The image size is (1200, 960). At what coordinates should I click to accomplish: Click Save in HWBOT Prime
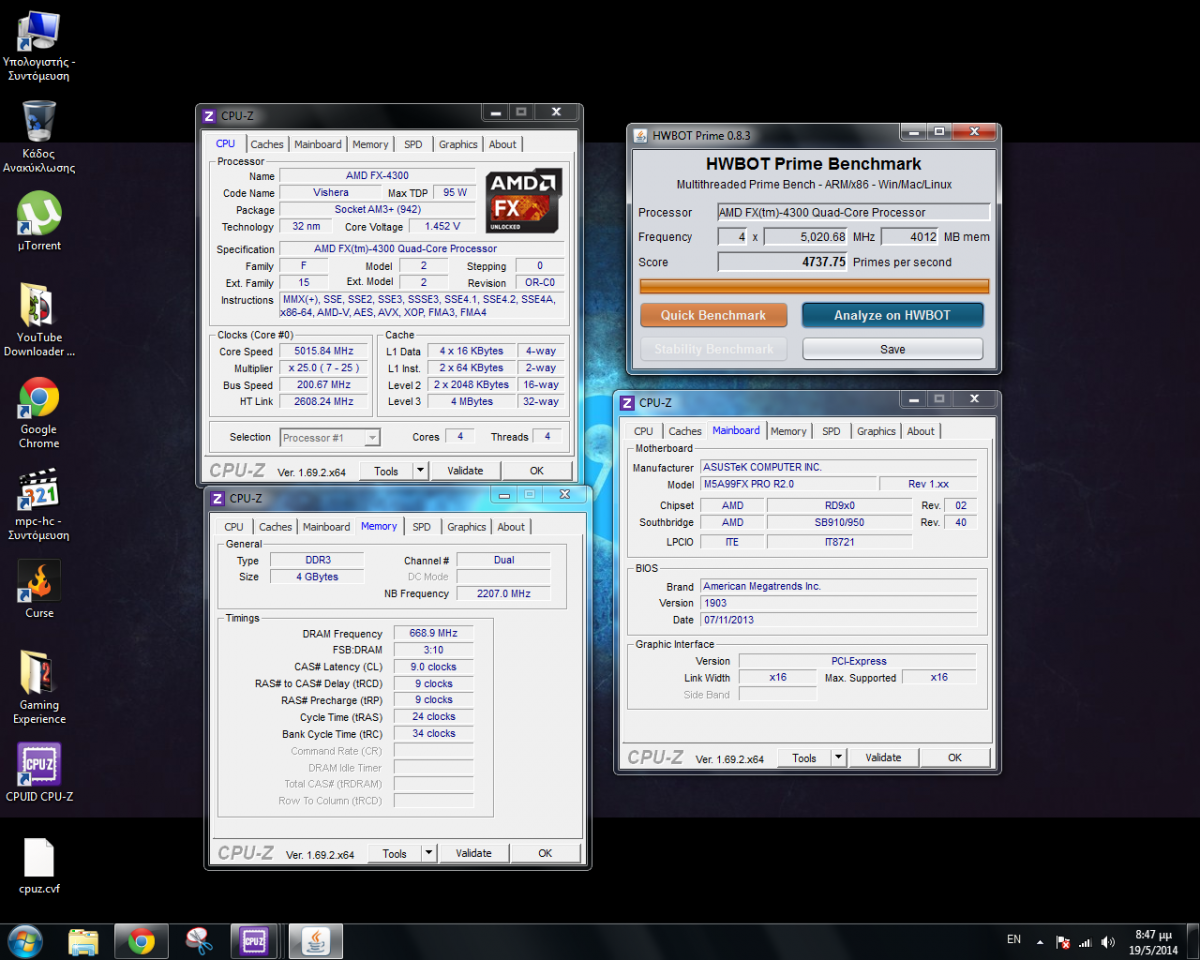point(892,349)
